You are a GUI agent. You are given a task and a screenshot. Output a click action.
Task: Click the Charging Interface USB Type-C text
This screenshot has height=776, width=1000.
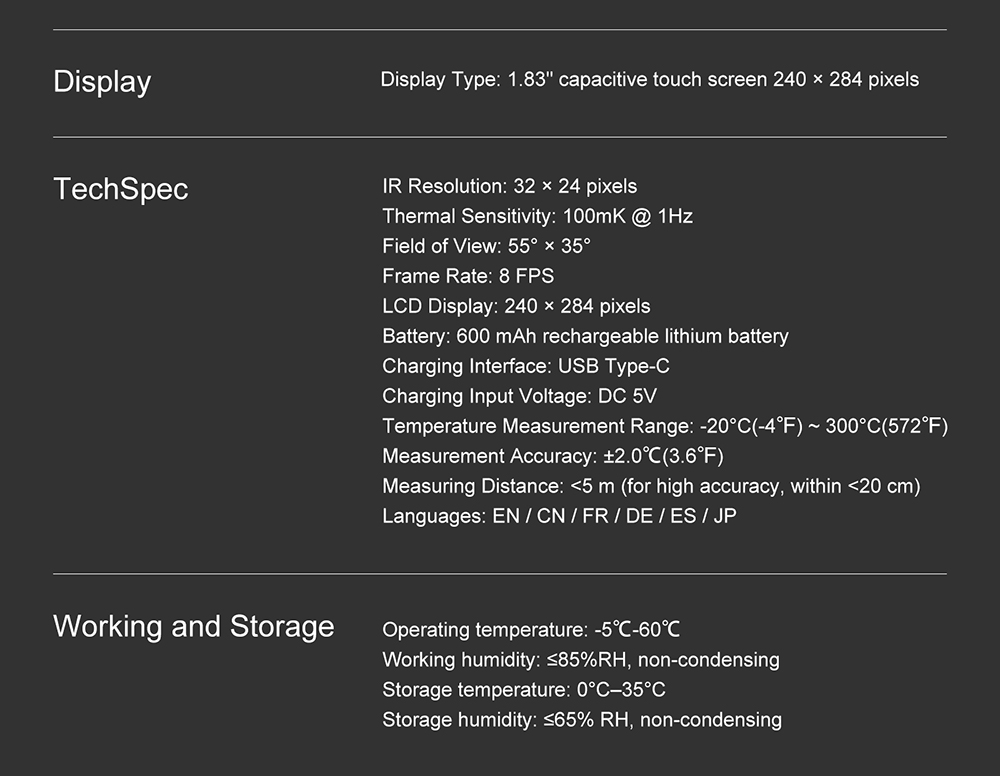coord(526,366)
